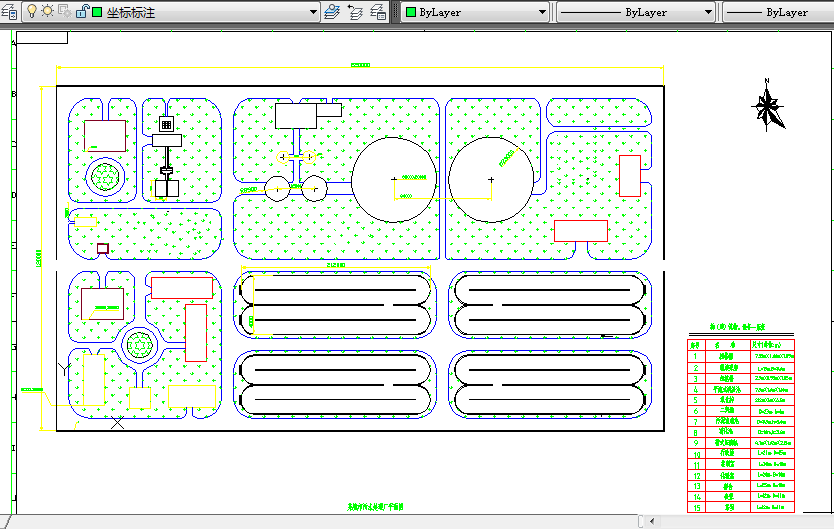Viewport: 834px width, 529px height.
Task: Toggle the layer on/off lightbulb icon
Action: click(31, 12)
